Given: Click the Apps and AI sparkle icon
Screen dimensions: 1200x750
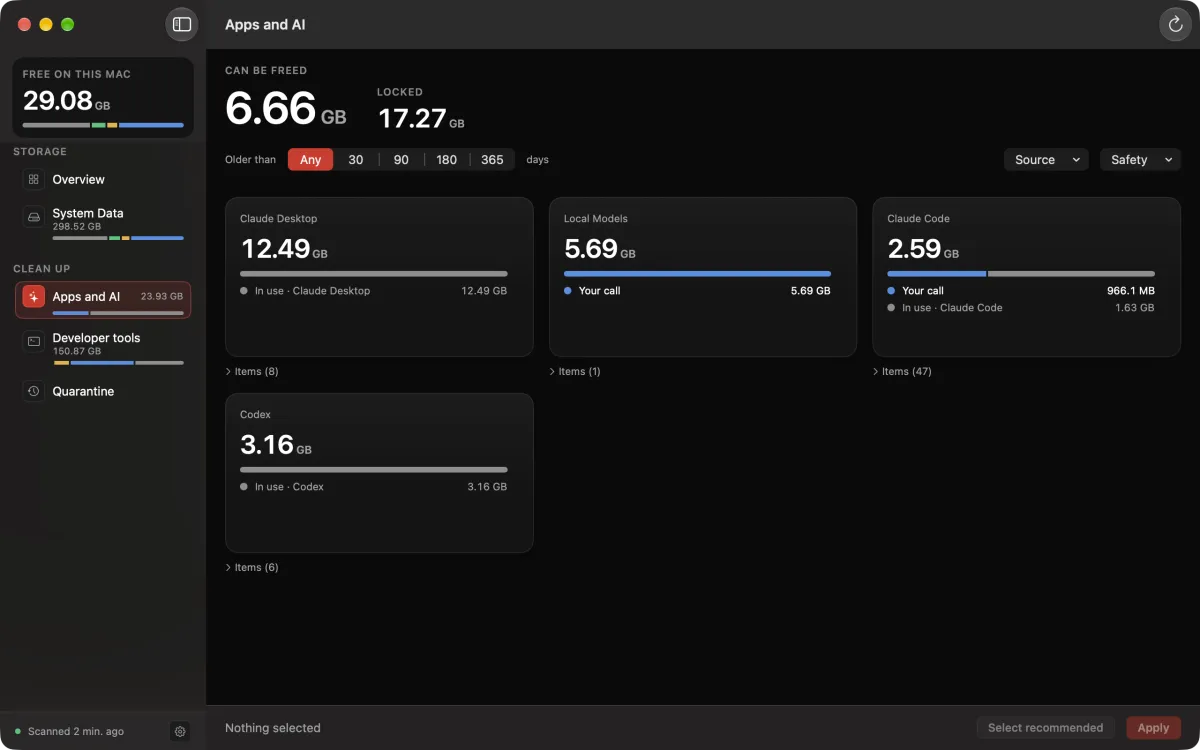Looking at the screenshot, I should point(34,297).
